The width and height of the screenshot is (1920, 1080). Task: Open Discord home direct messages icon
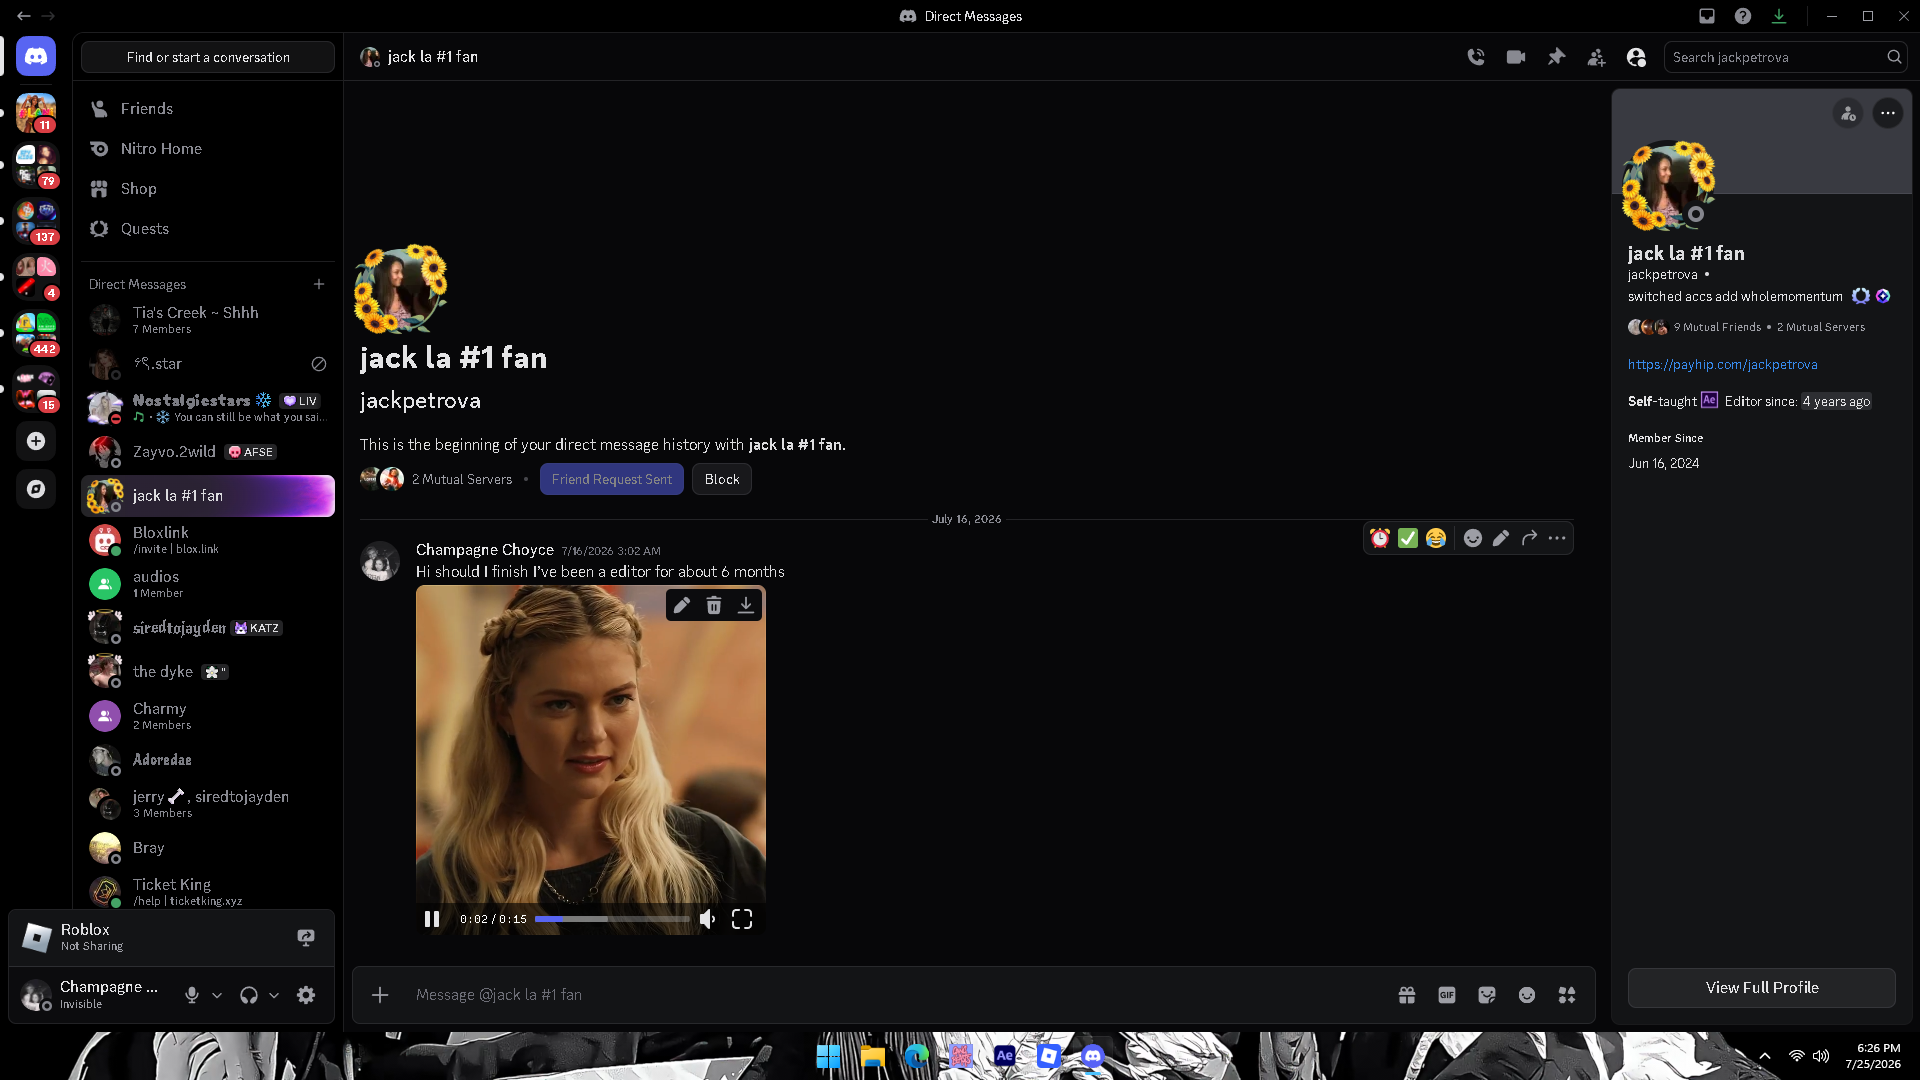[x=36, y=57]
